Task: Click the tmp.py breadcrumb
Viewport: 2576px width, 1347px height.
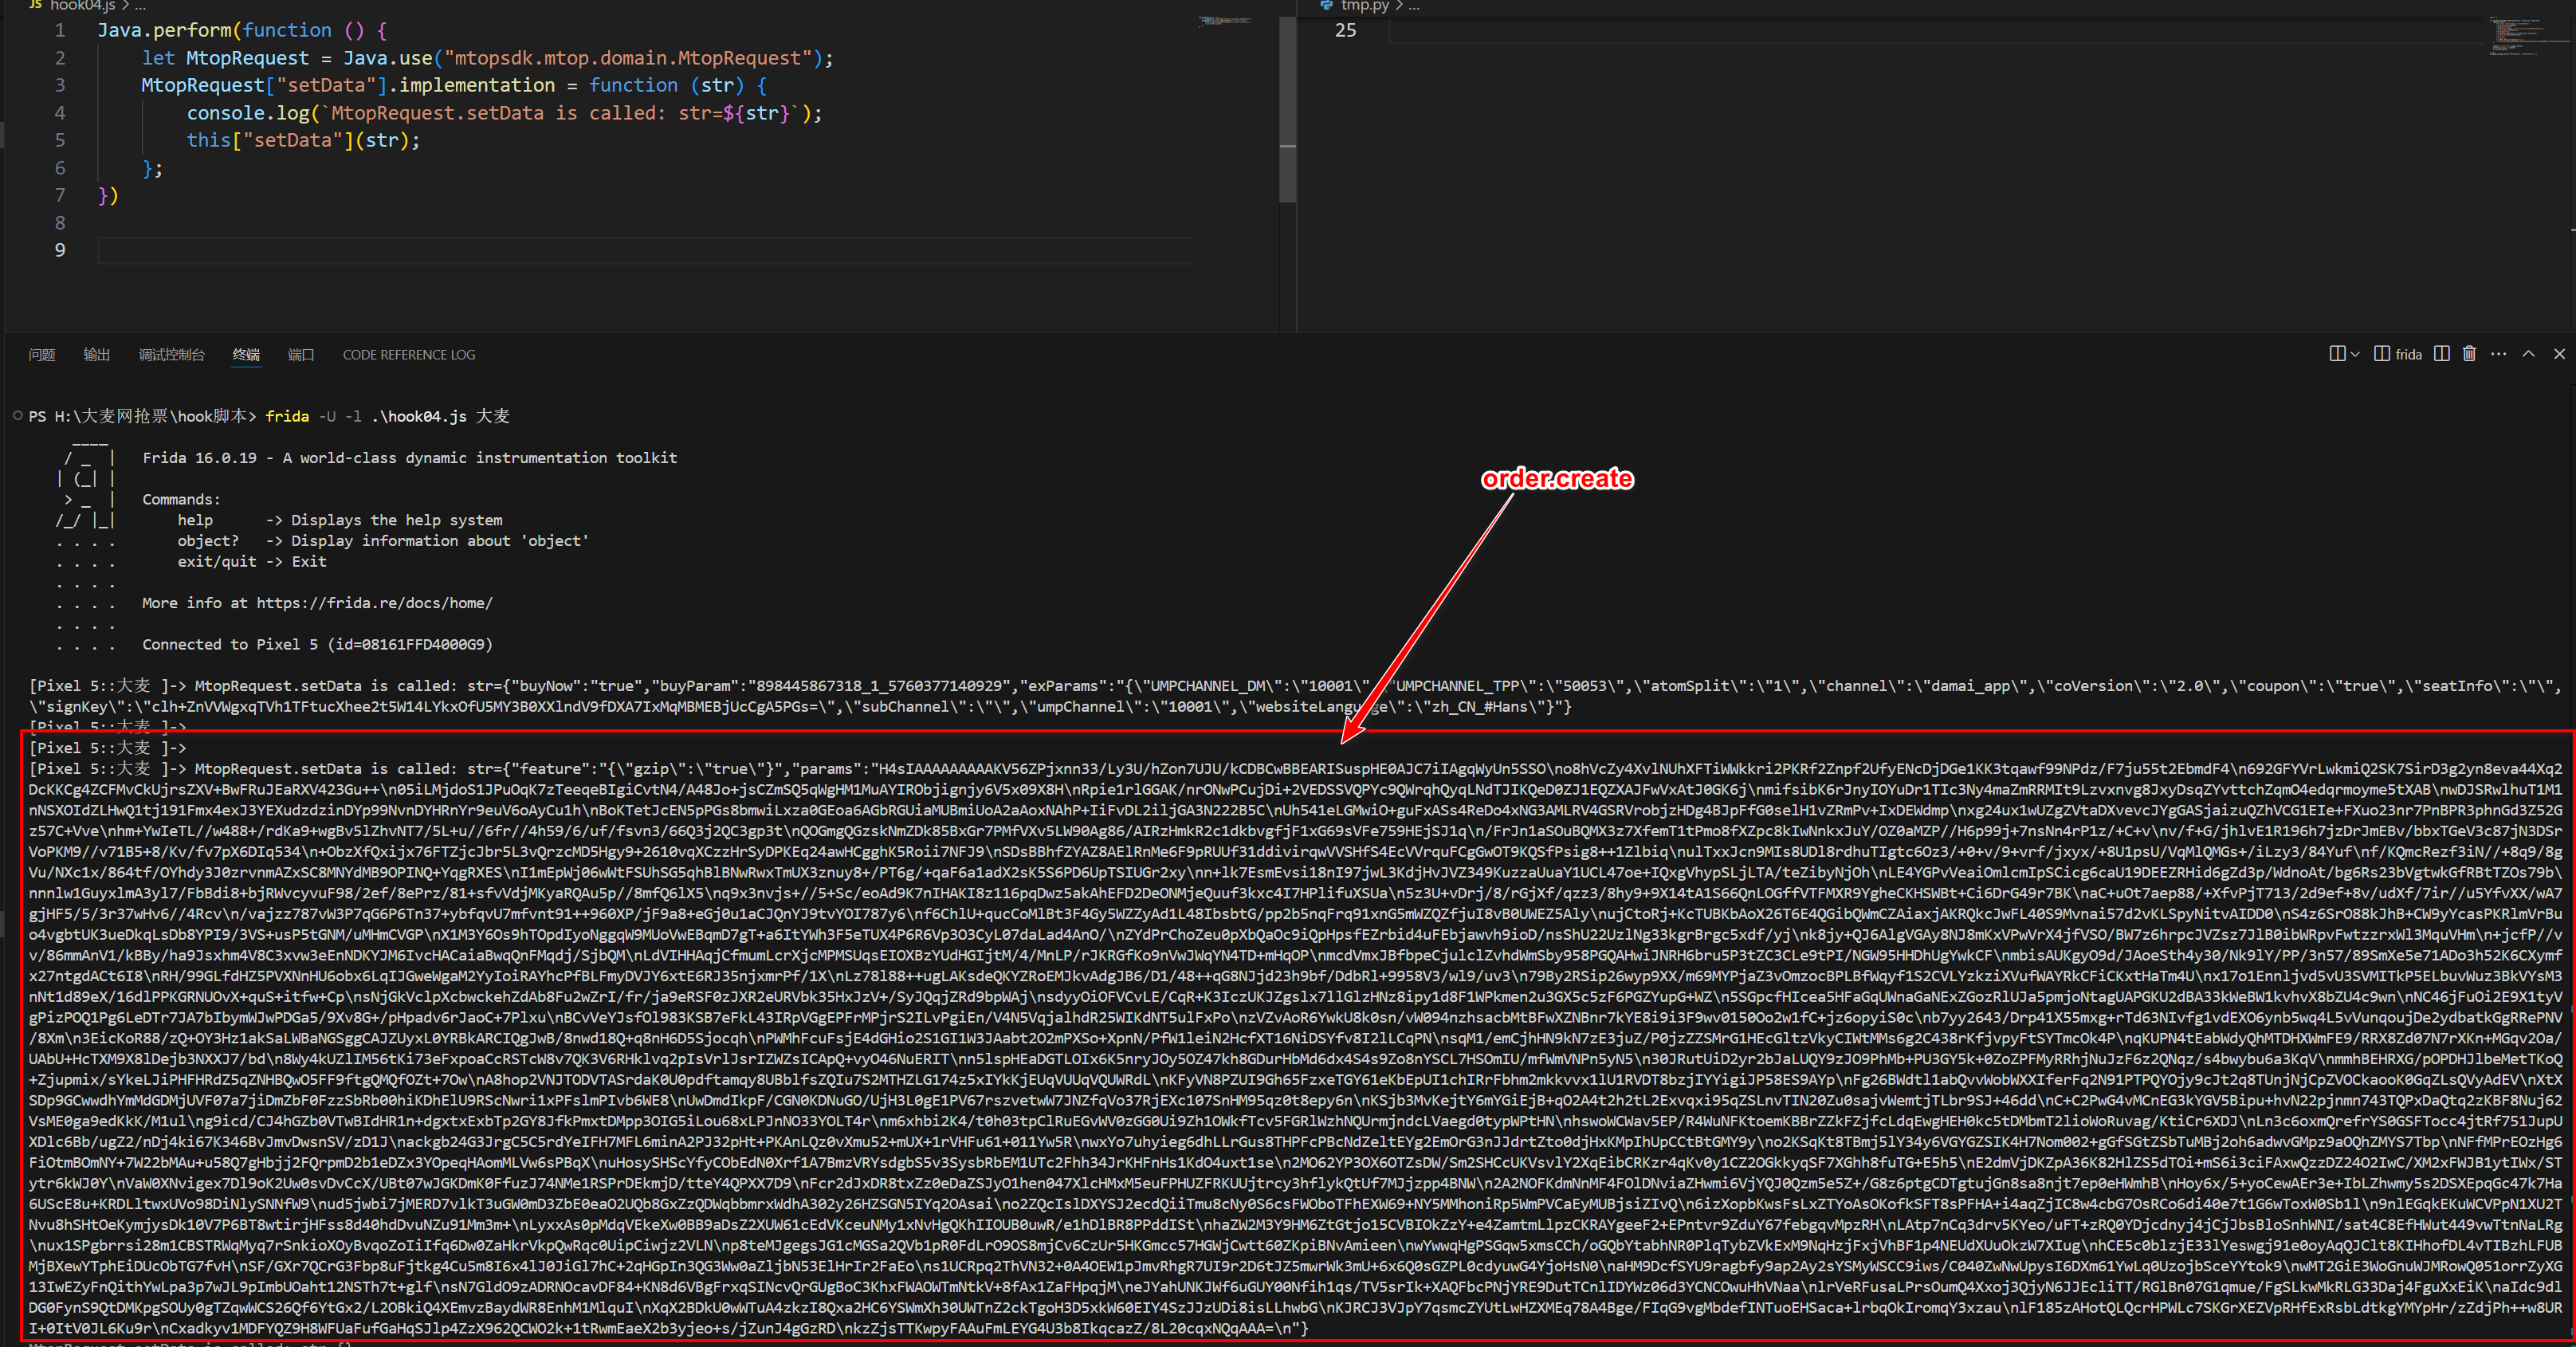Action: coord(1365,6)
